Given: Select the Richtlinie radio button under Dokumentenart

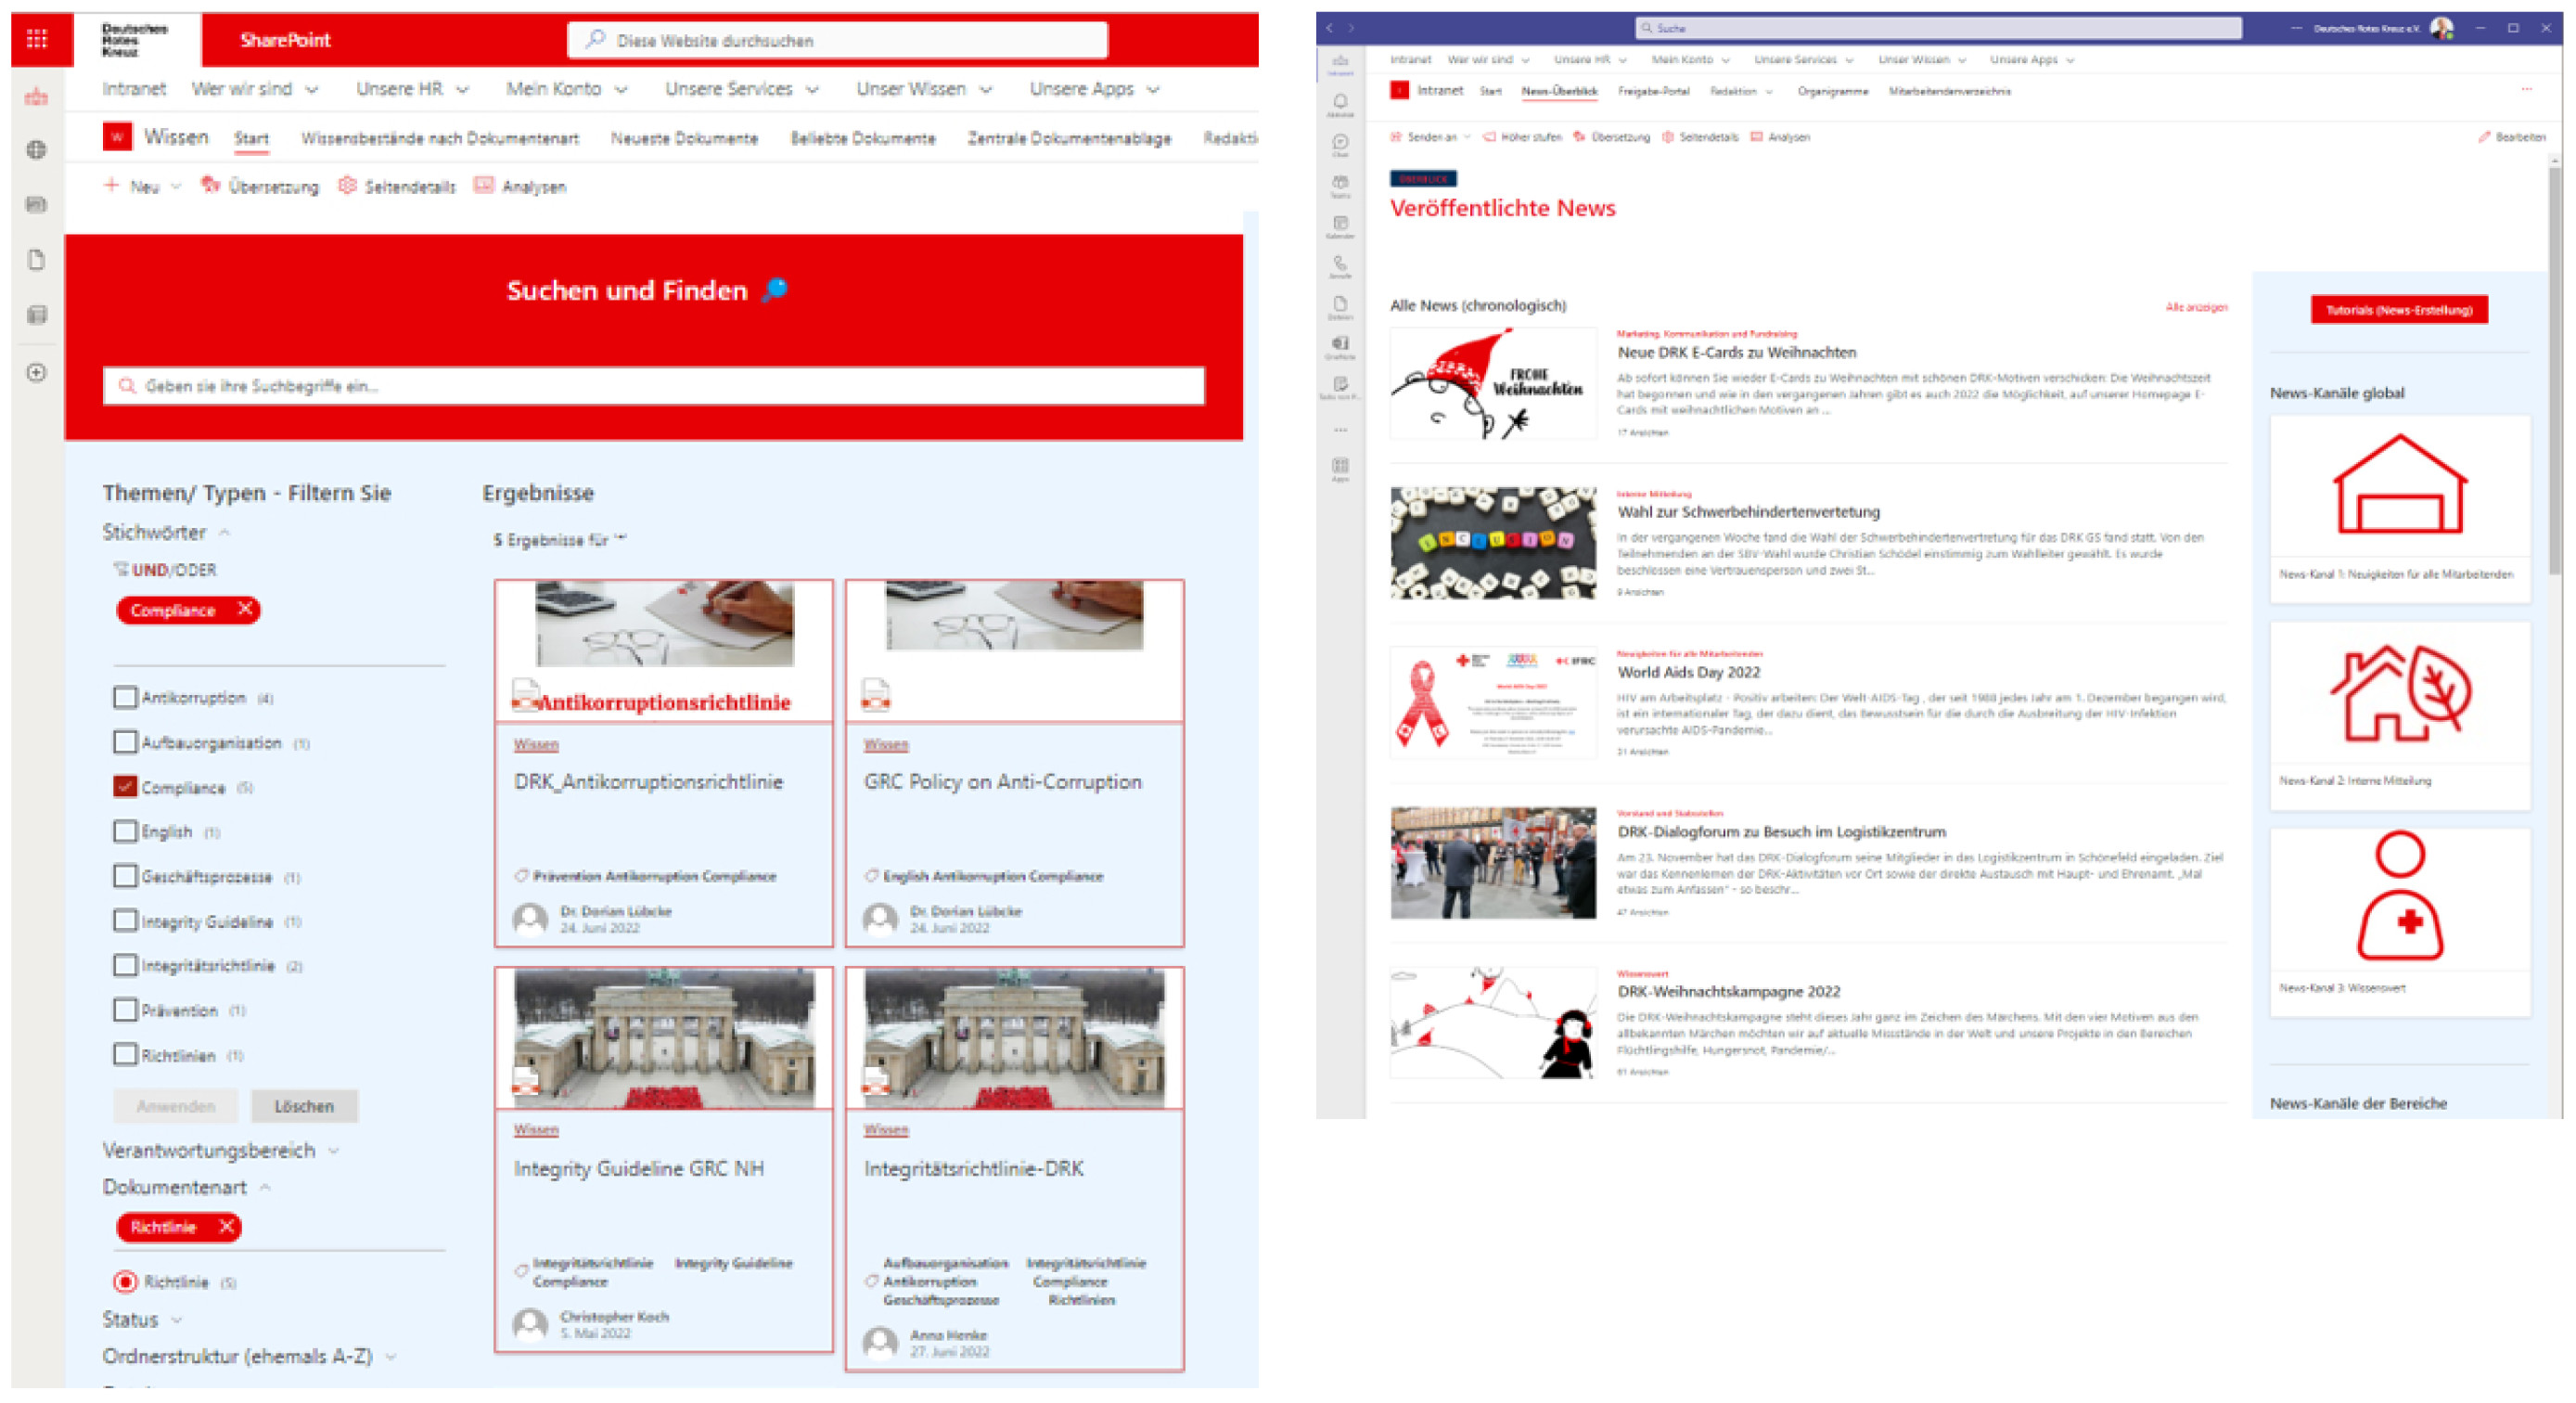Looking at the screenshot, I should pyautogui.click(x=125, y=1281).
